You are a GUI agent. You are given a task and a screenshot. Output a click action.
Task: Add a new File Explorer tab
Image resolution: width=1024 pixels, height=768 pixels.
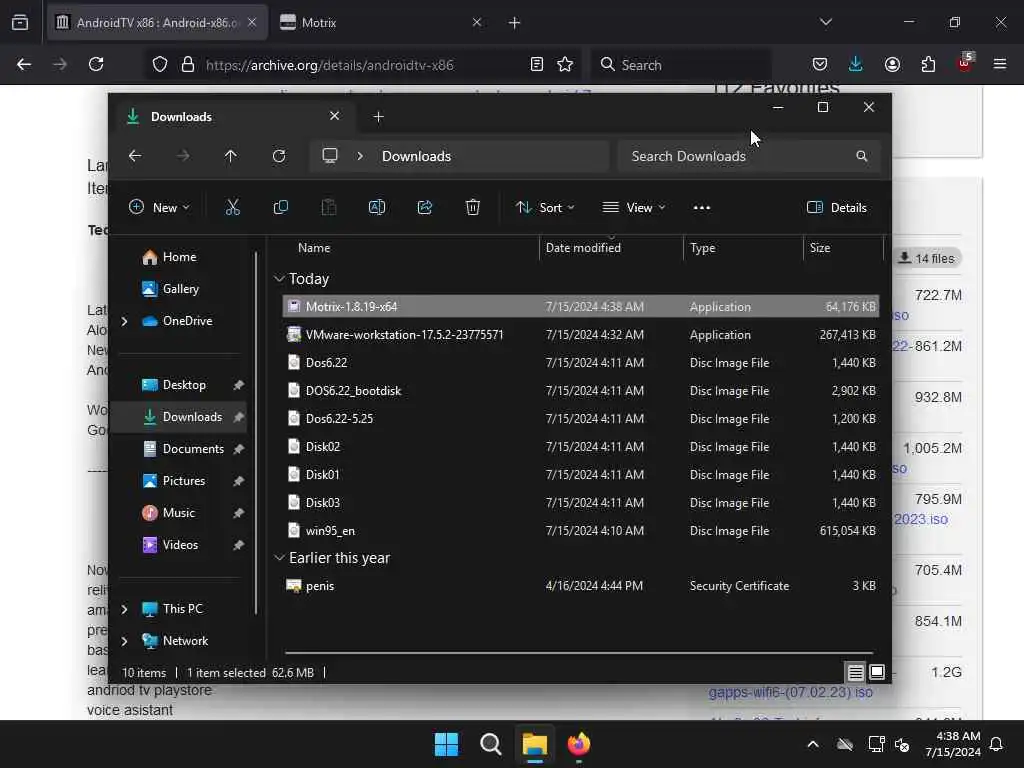click(378, 116)
